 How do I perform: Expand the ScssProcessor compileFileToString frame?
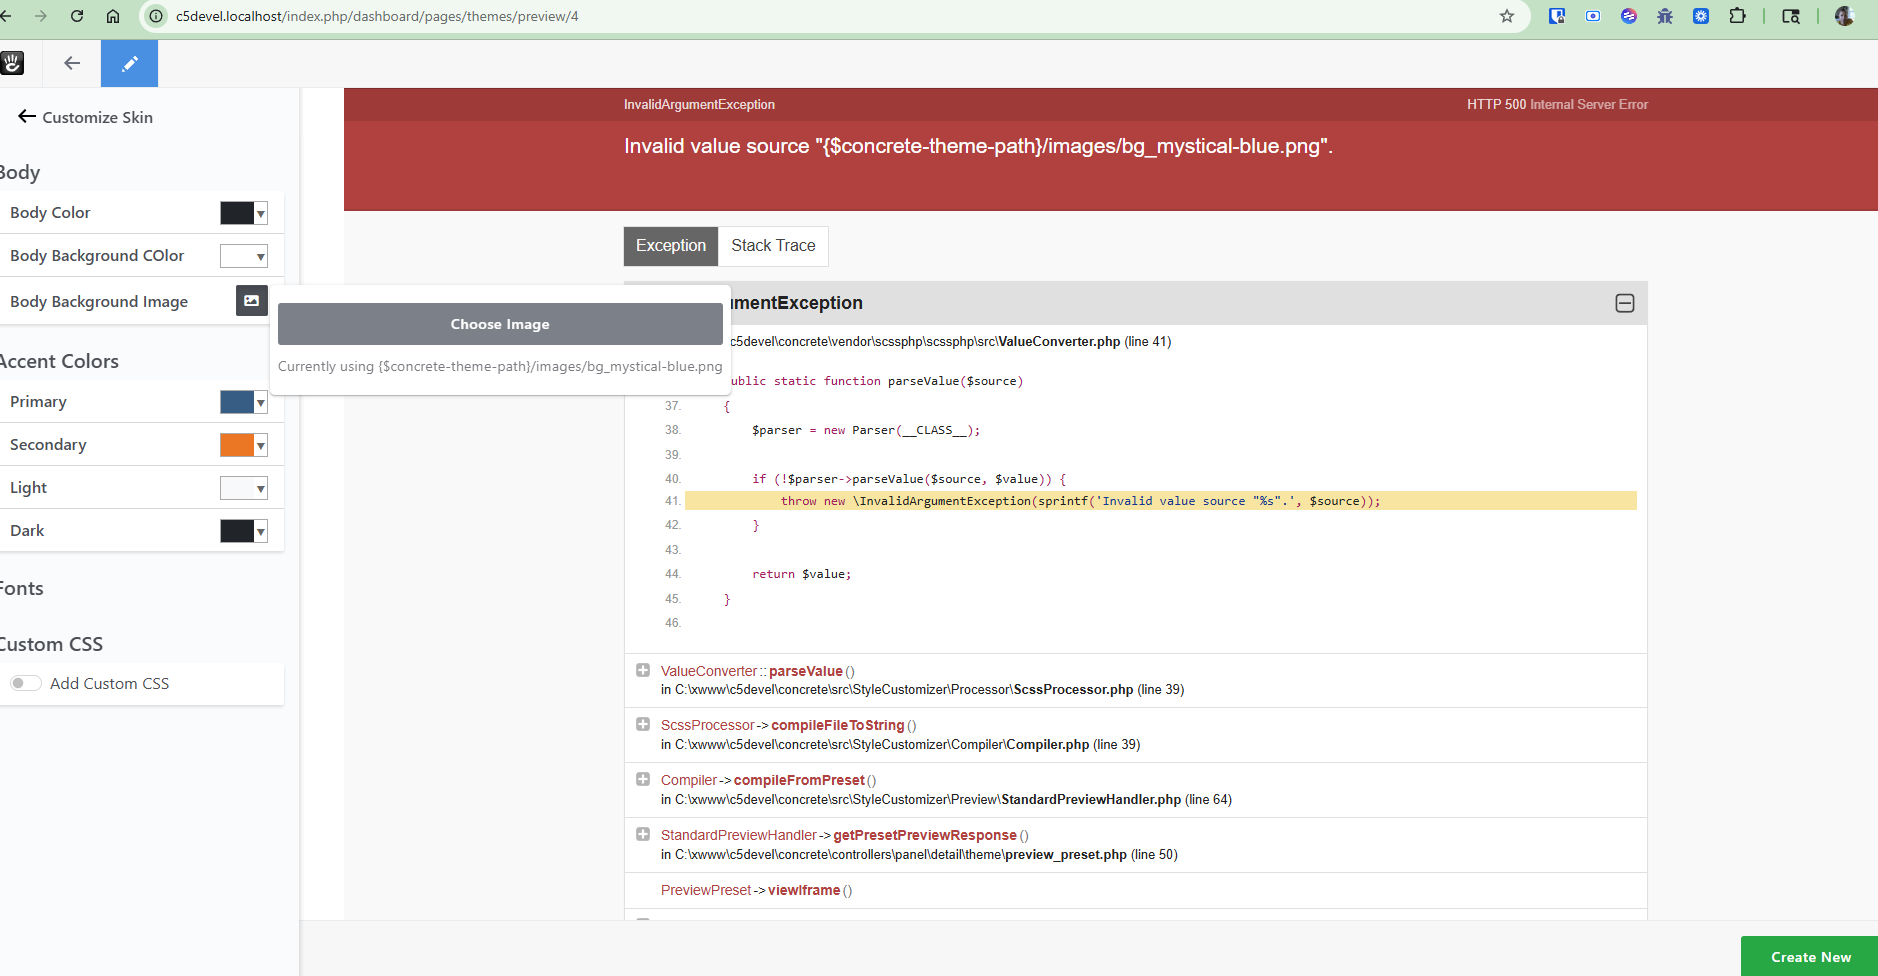click(x=643, y=724)
